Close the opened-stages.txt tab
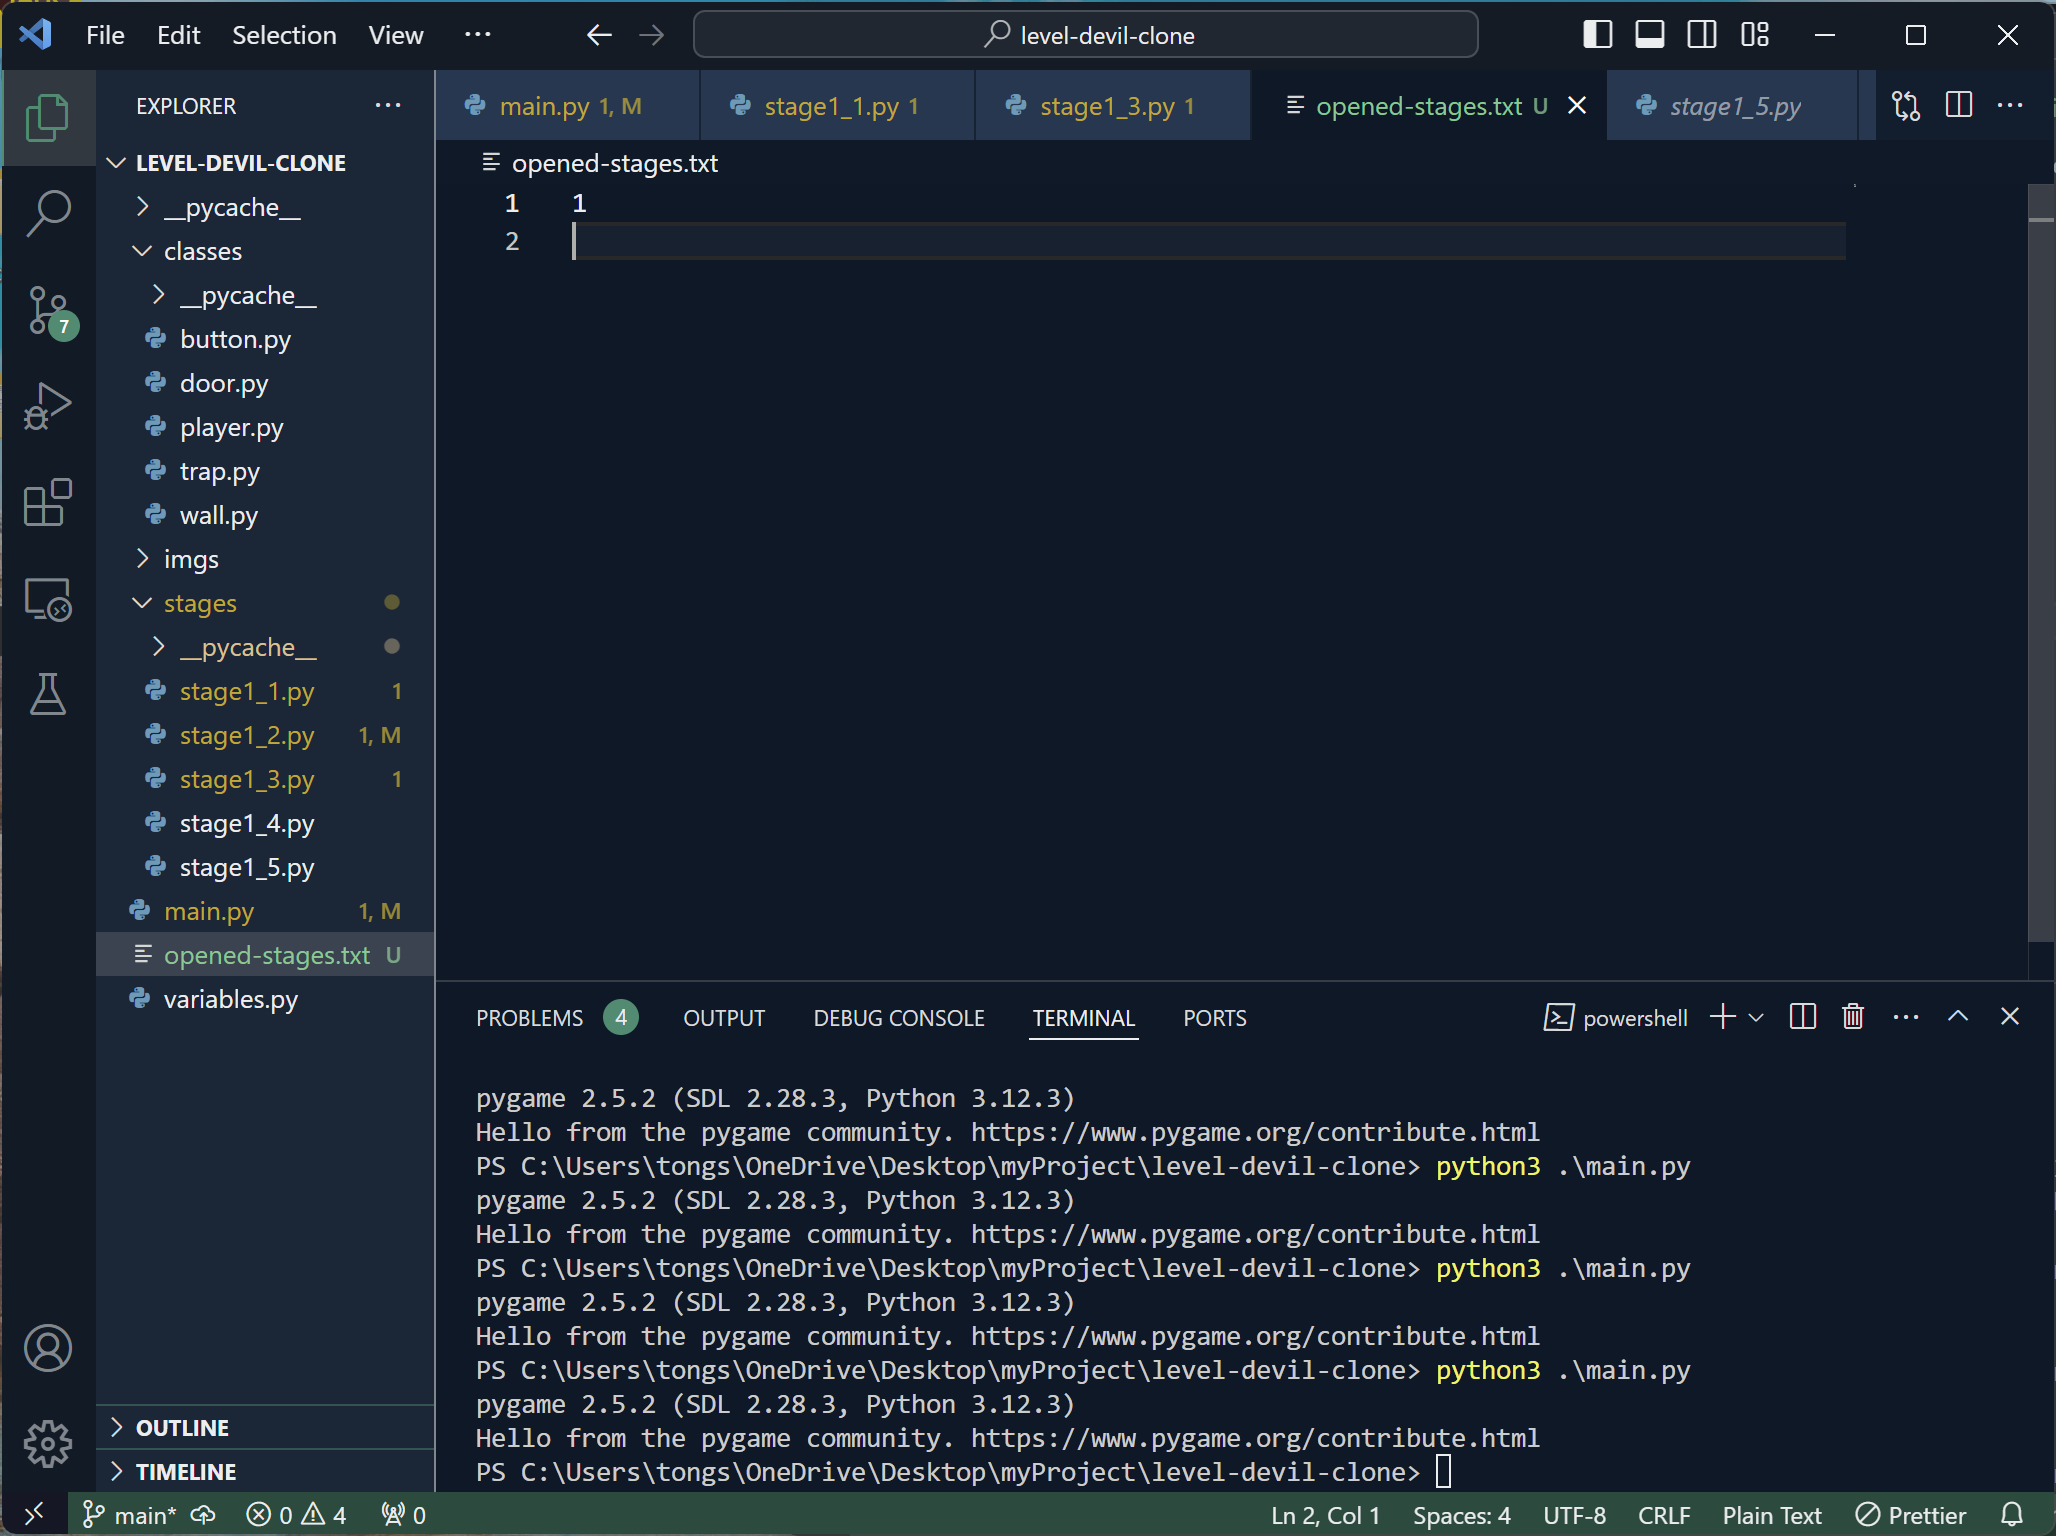The image size is (2056, 1536). pyautogui.click(x=1577, y=105)
